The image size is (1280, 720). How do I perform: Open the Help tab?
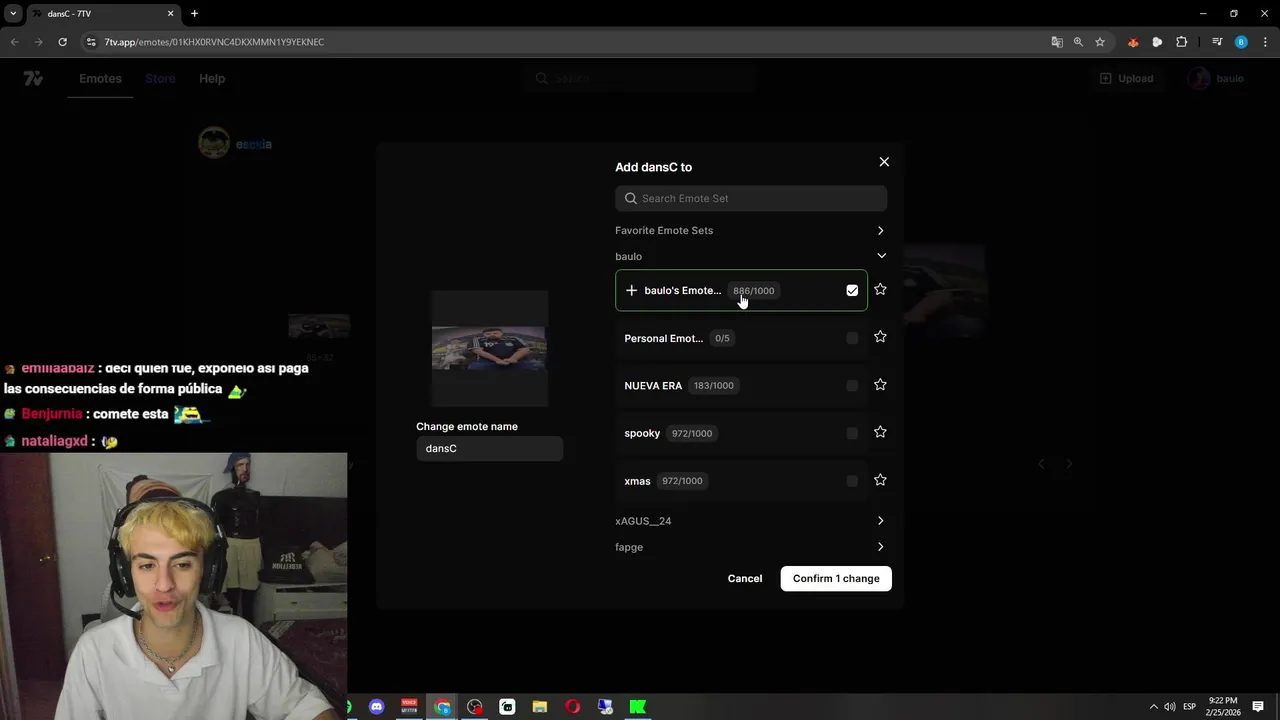tap(212, 78)
